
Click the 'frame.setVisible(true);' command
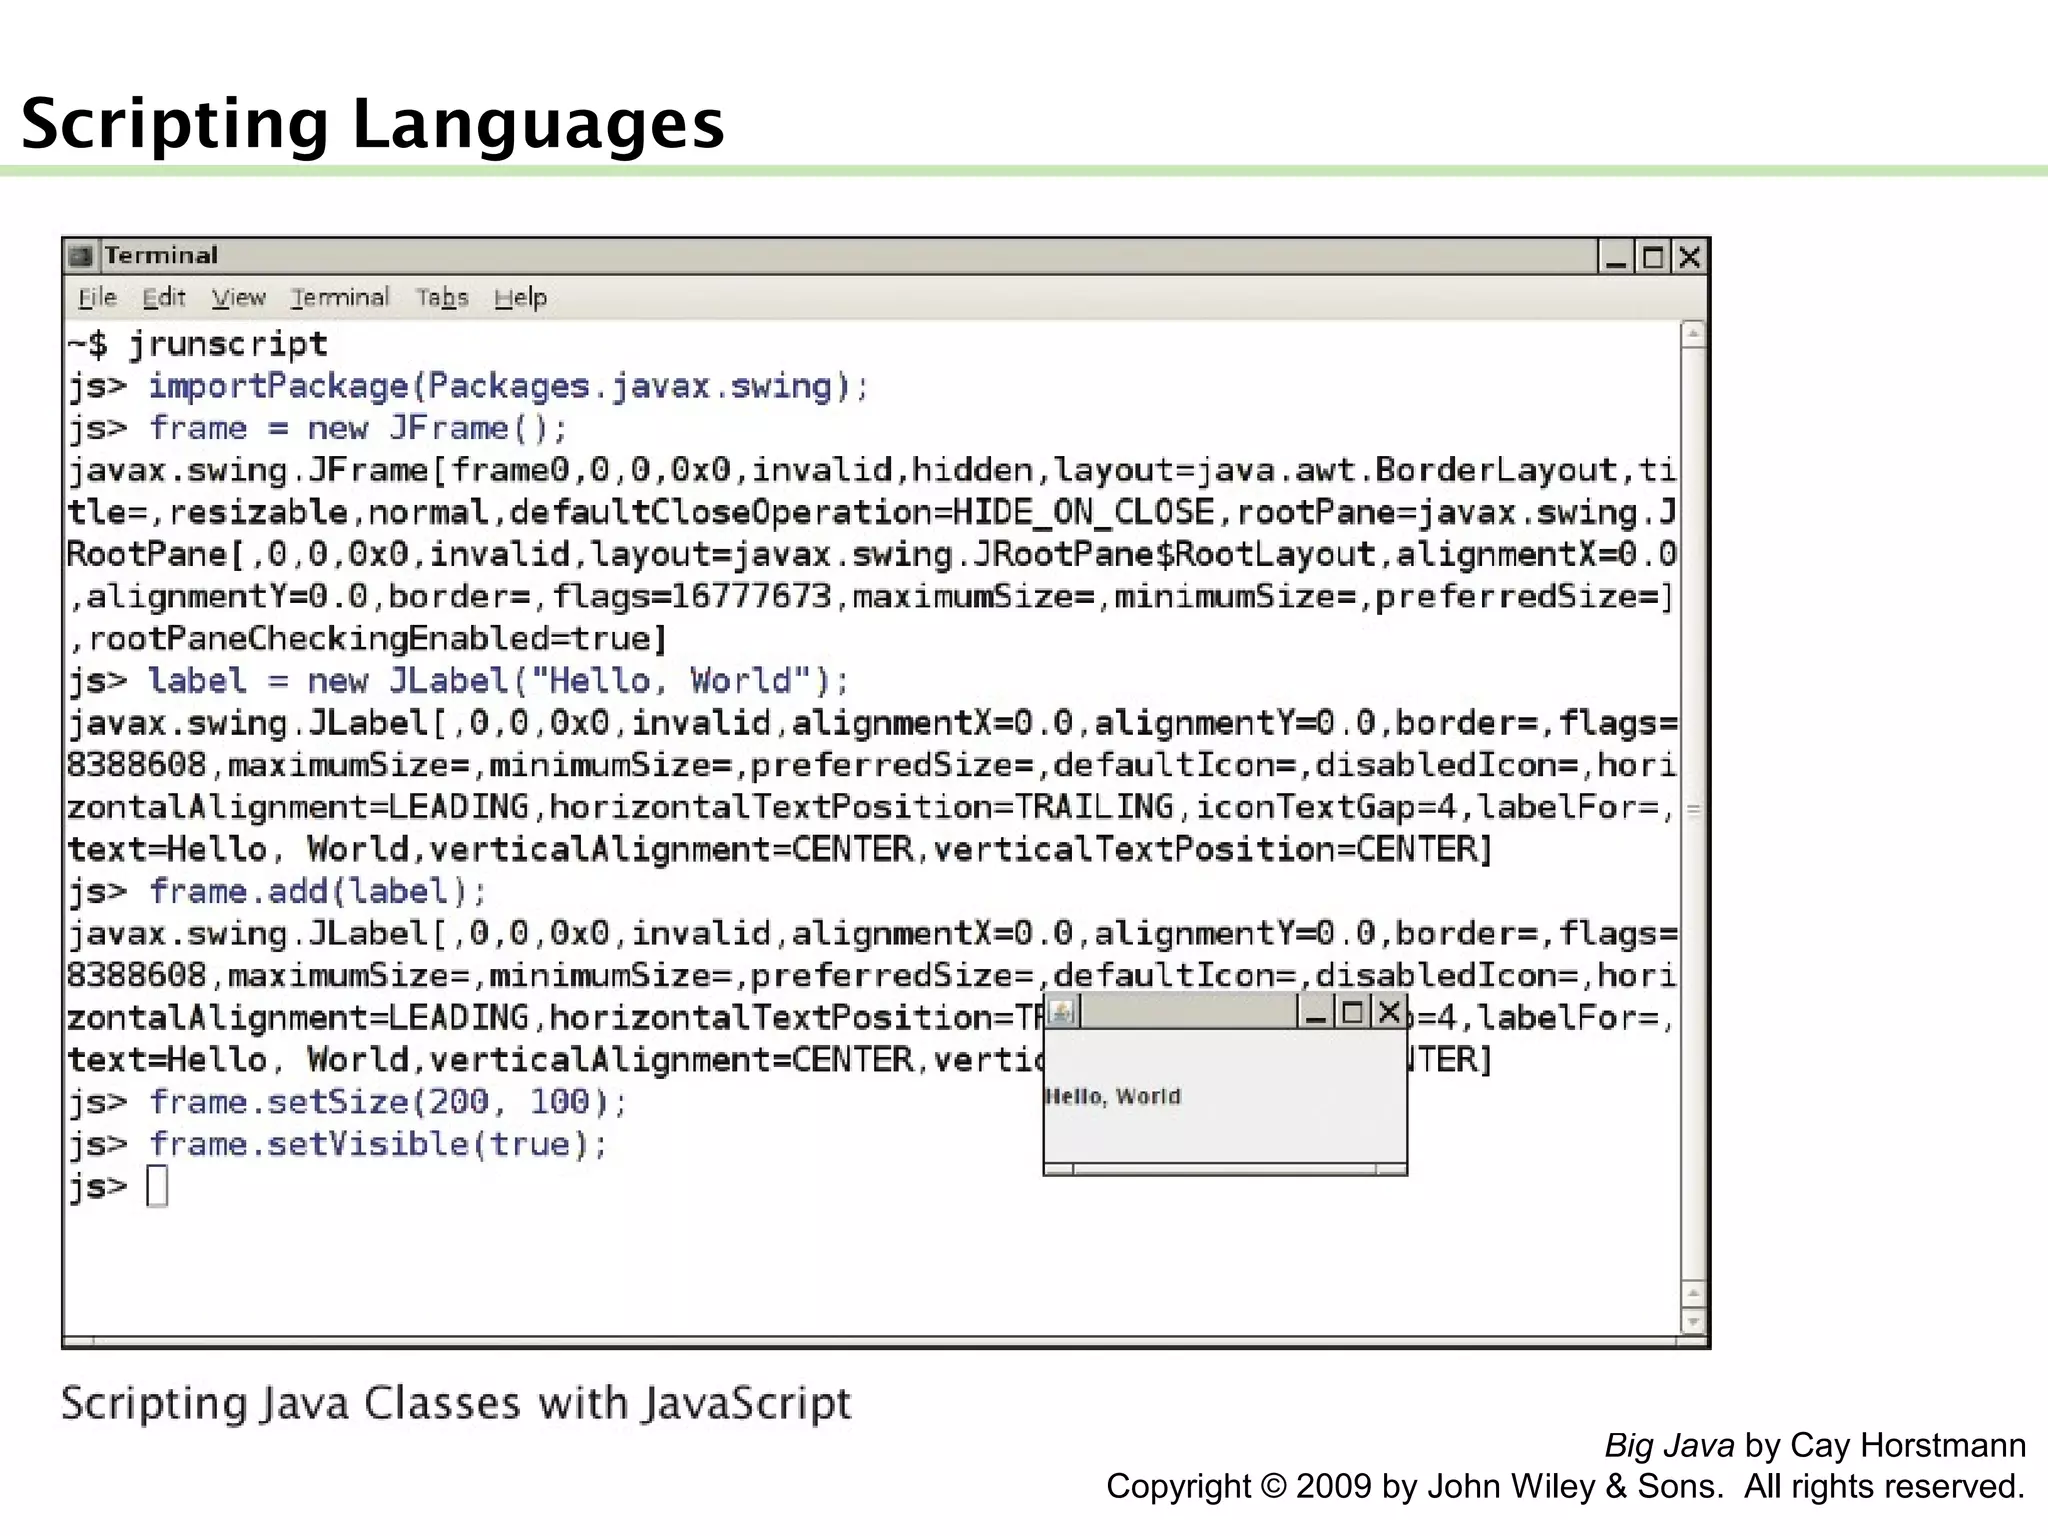point(378,1144)
